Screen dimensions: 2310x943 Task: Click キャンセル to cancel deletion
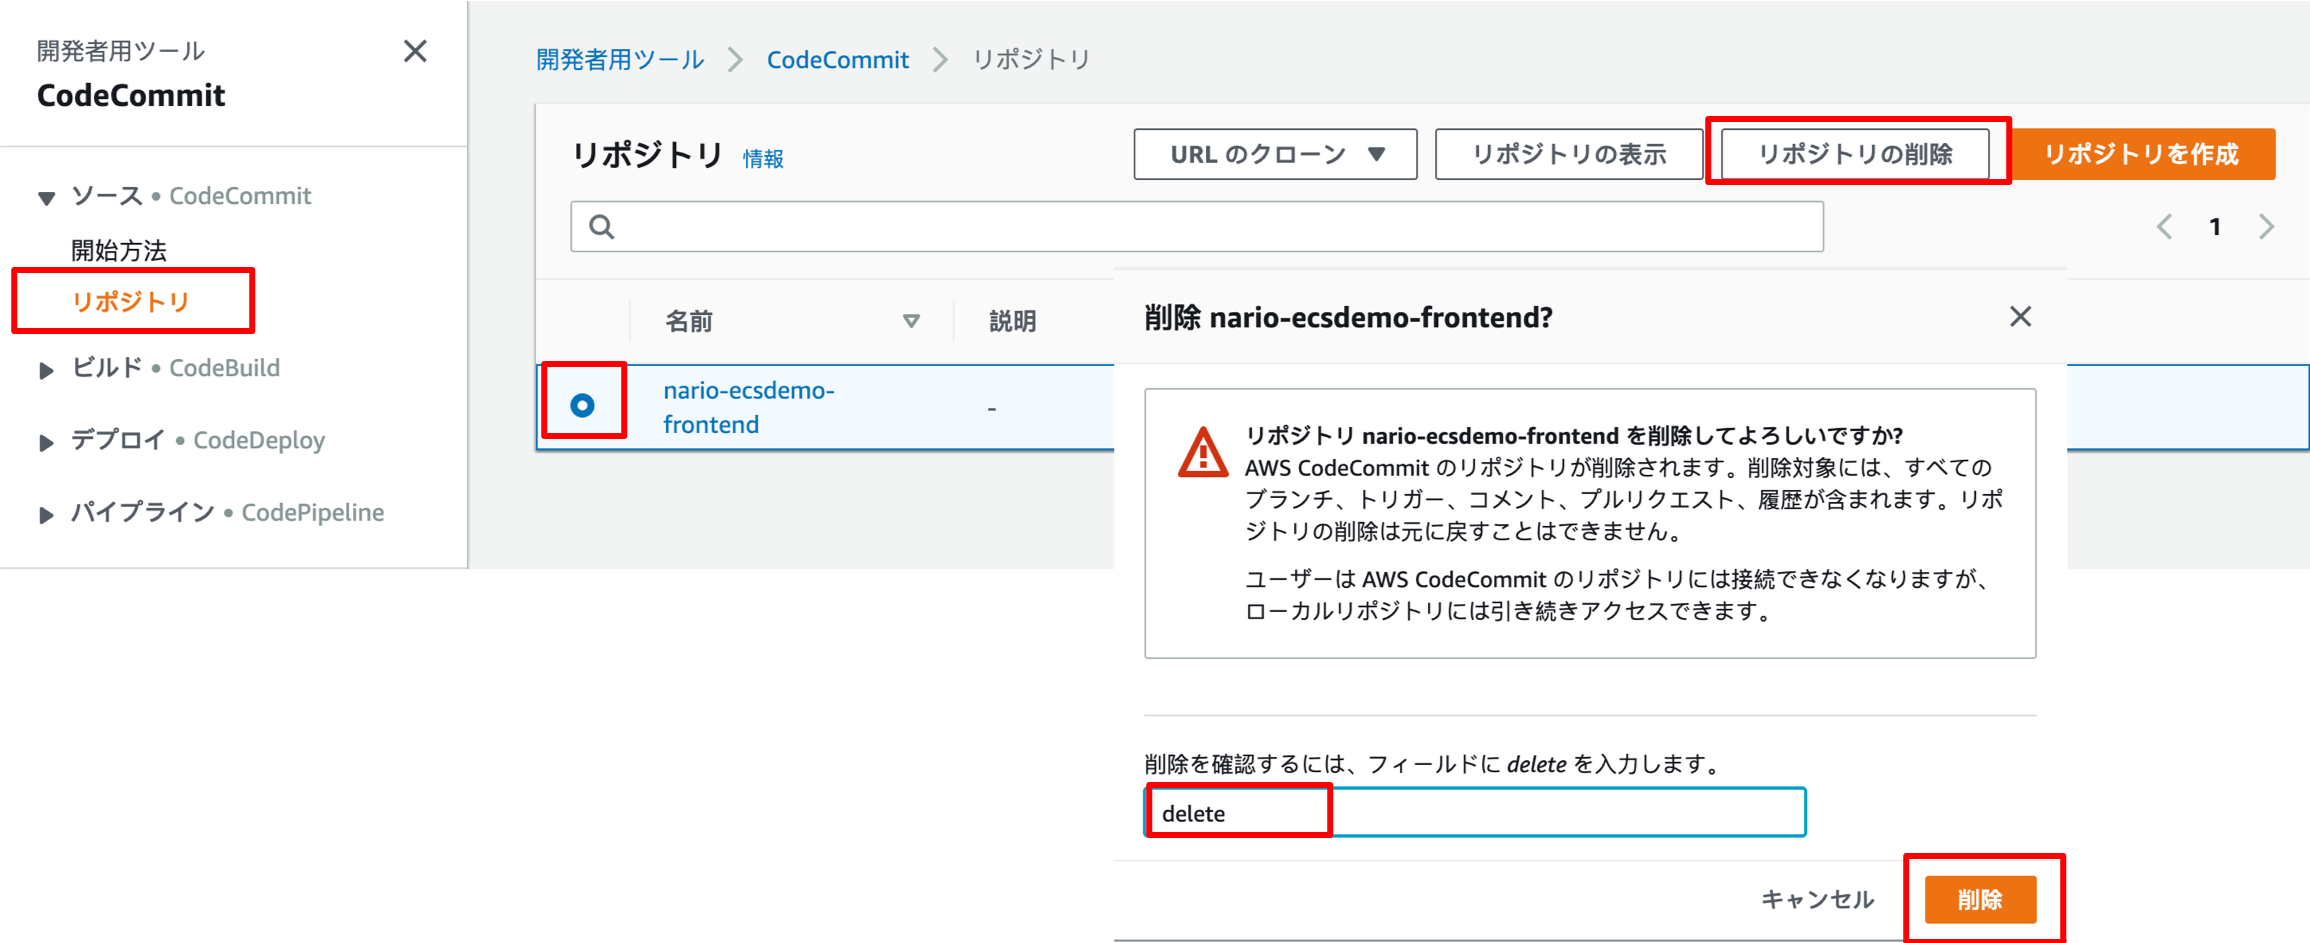click(1817, 899)
